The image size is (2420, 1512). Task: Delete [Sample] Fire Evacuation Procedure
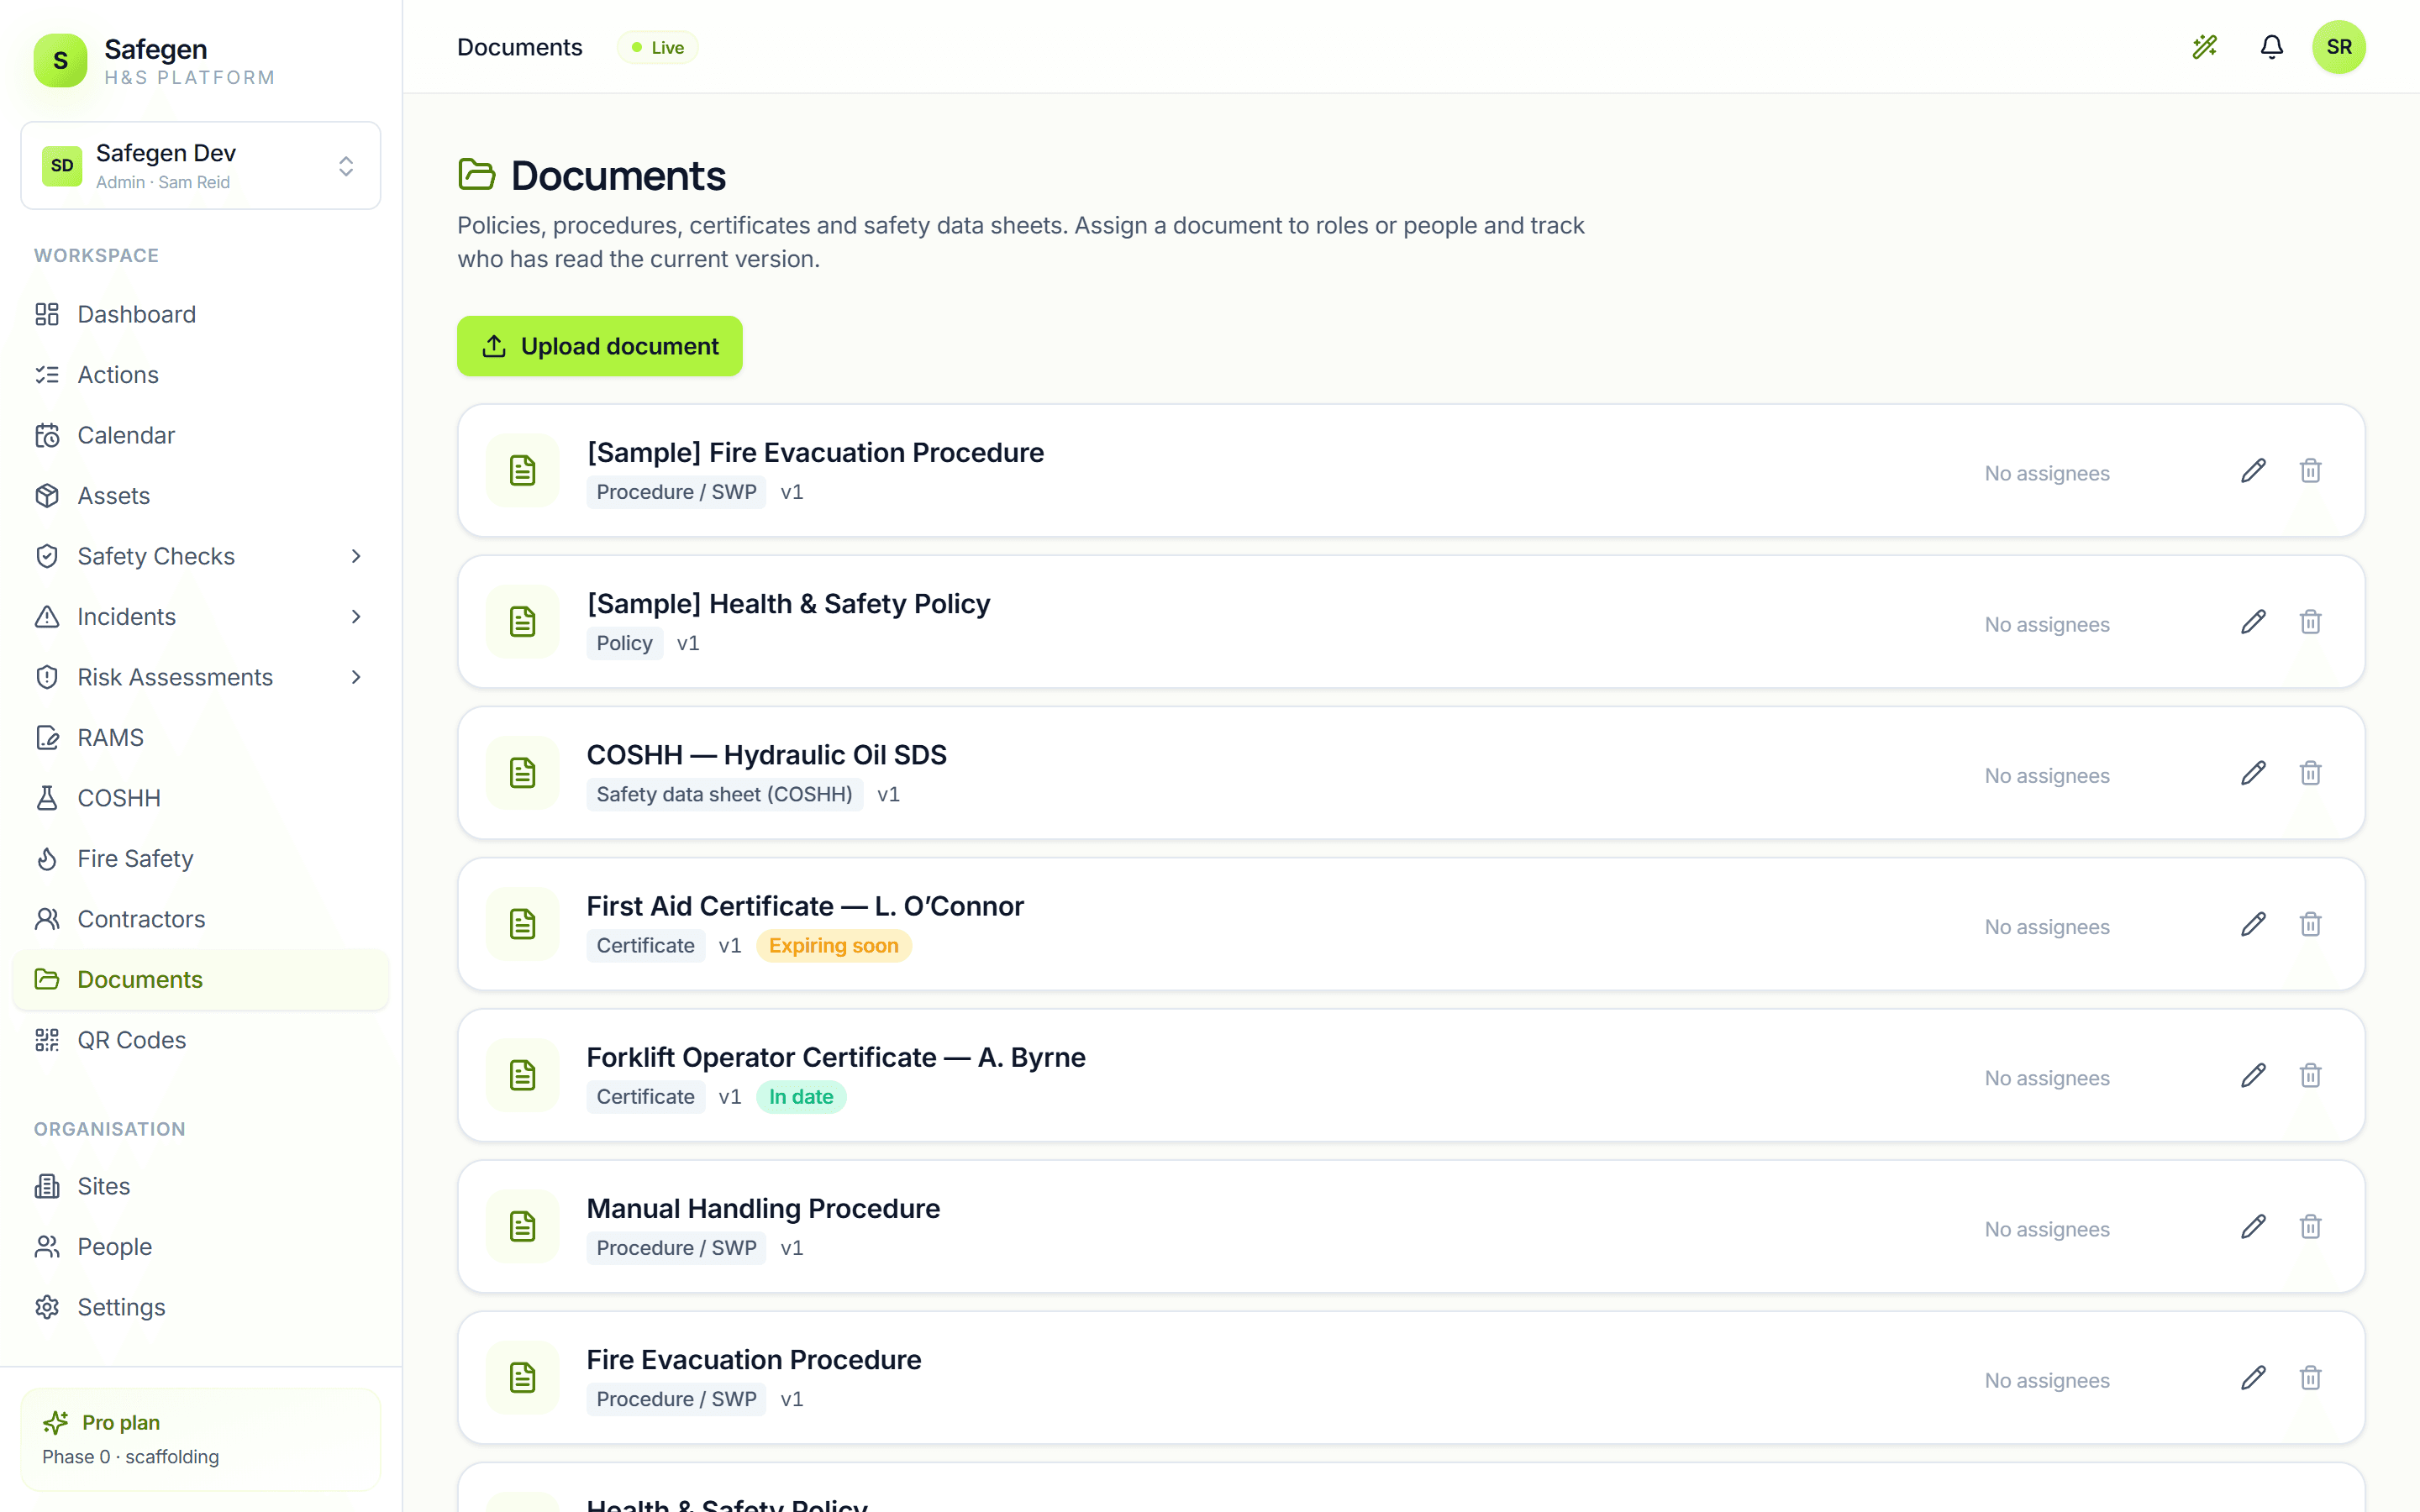[2310, 471]
